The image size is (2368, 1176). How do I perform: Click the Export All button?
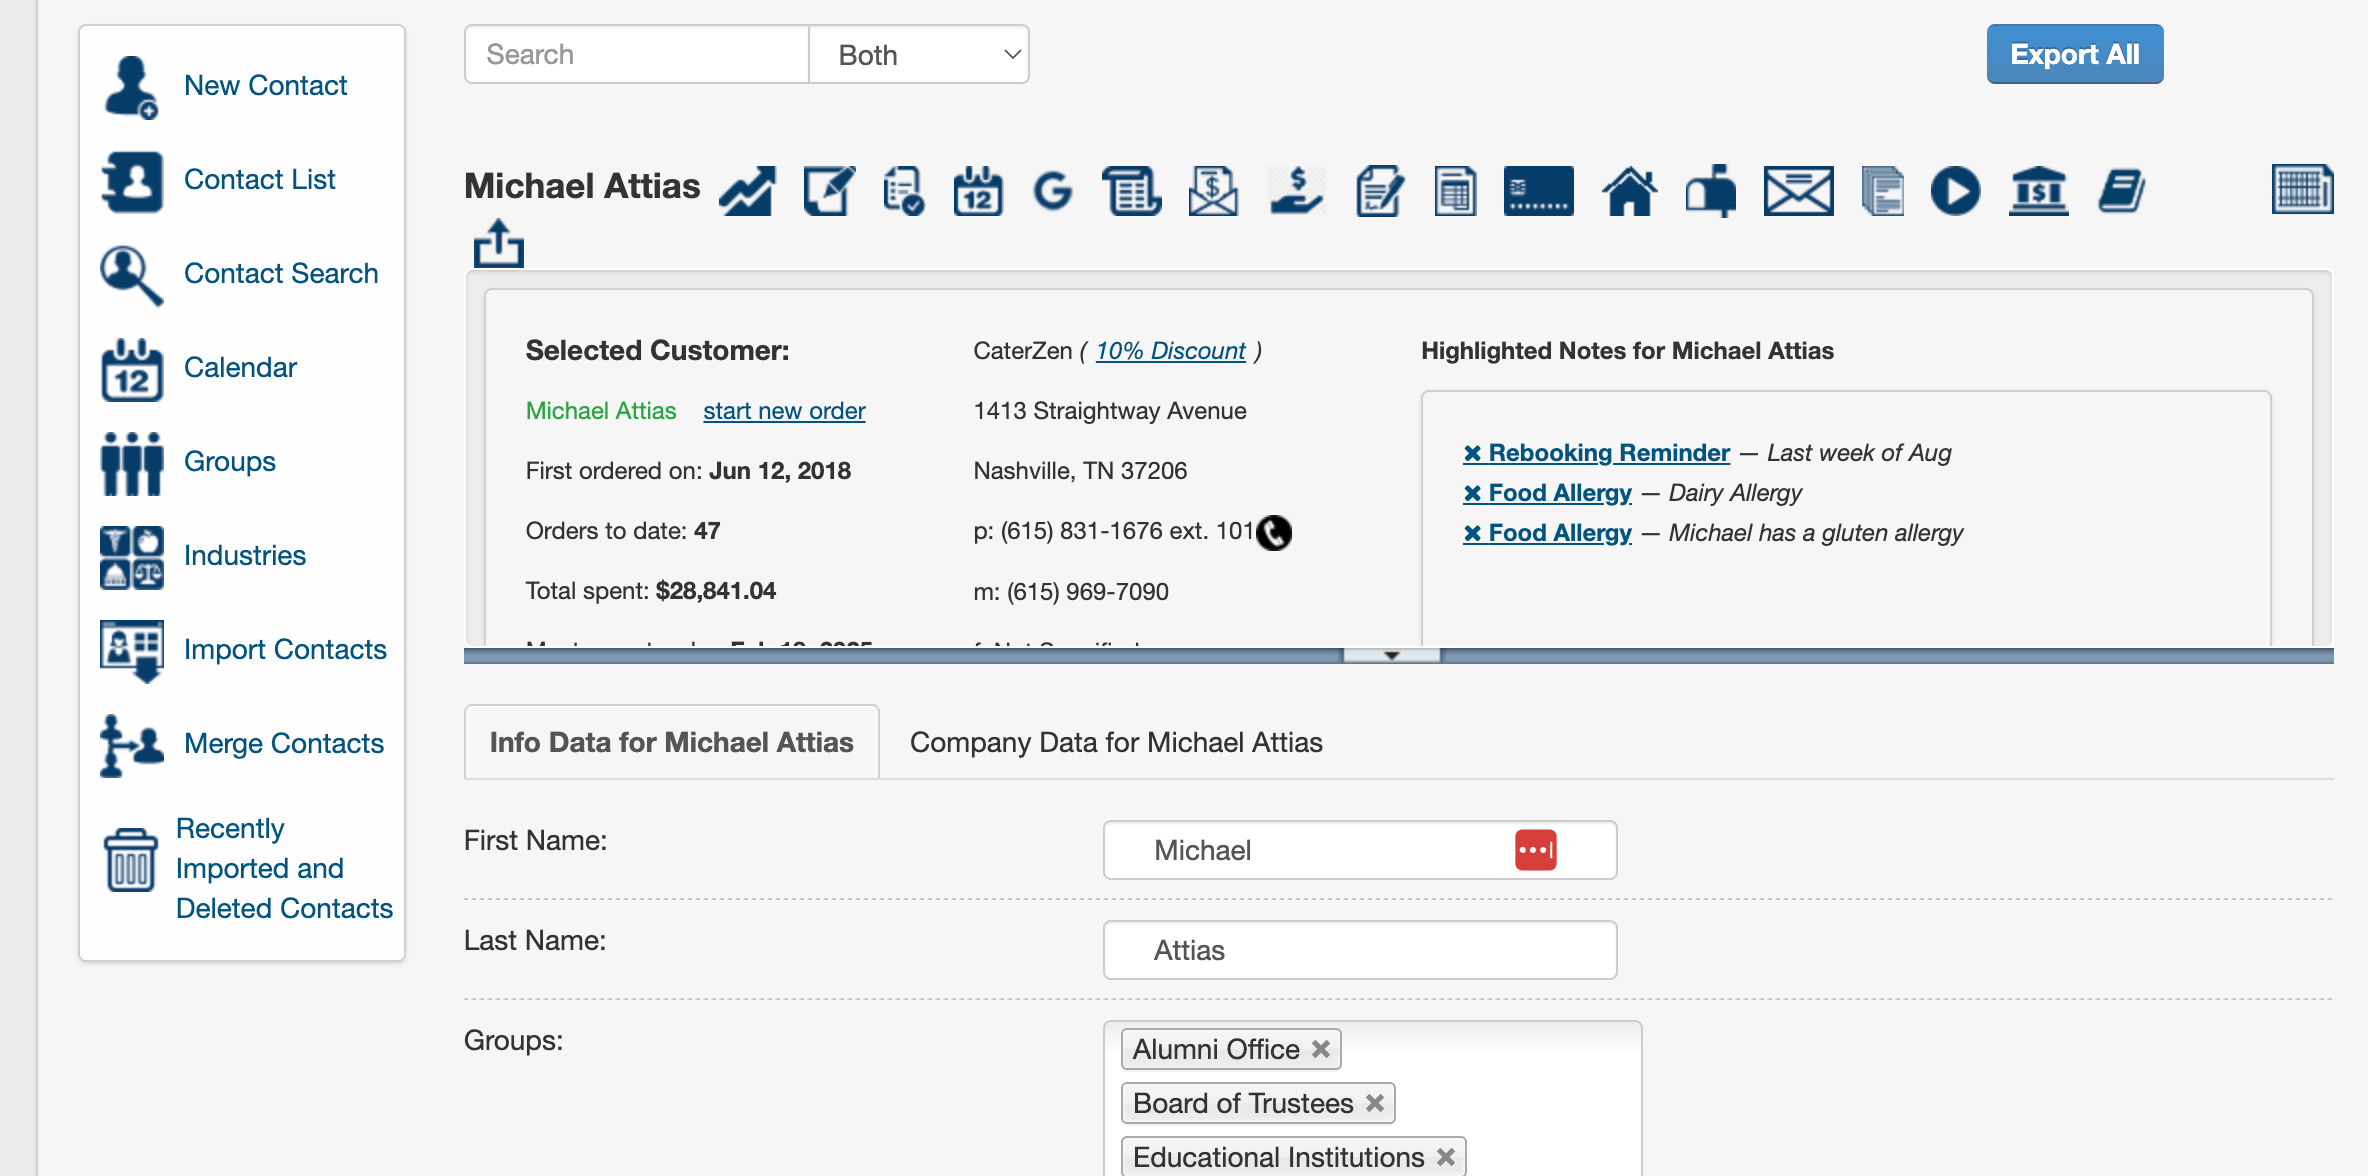(2074, 54)
